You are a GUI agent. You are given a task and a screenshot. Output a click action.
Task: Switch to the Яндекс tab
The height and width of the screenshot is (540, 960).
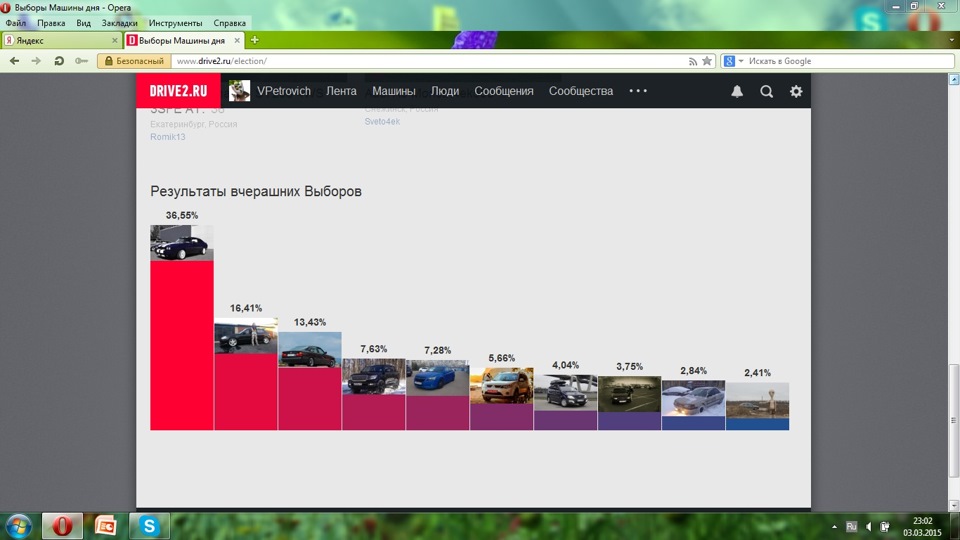point(61,40)
